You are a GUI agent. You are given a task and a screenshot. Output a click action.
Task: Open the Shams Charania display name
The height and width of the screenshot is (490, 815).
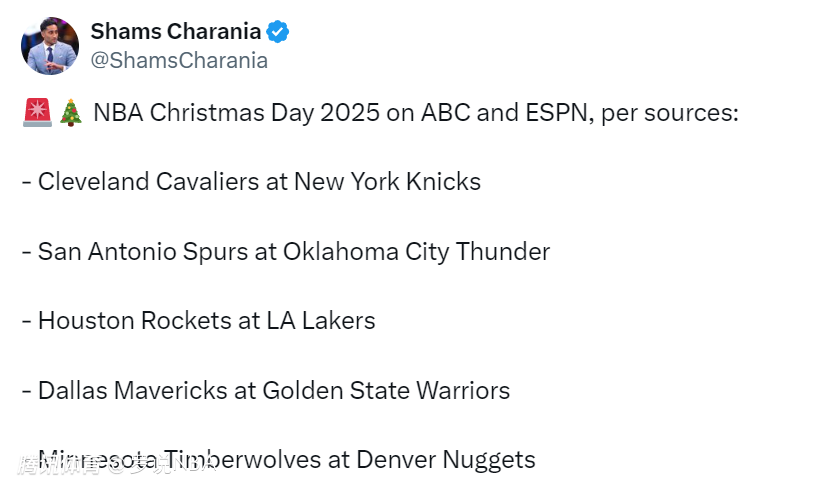[x=176, y=32]
